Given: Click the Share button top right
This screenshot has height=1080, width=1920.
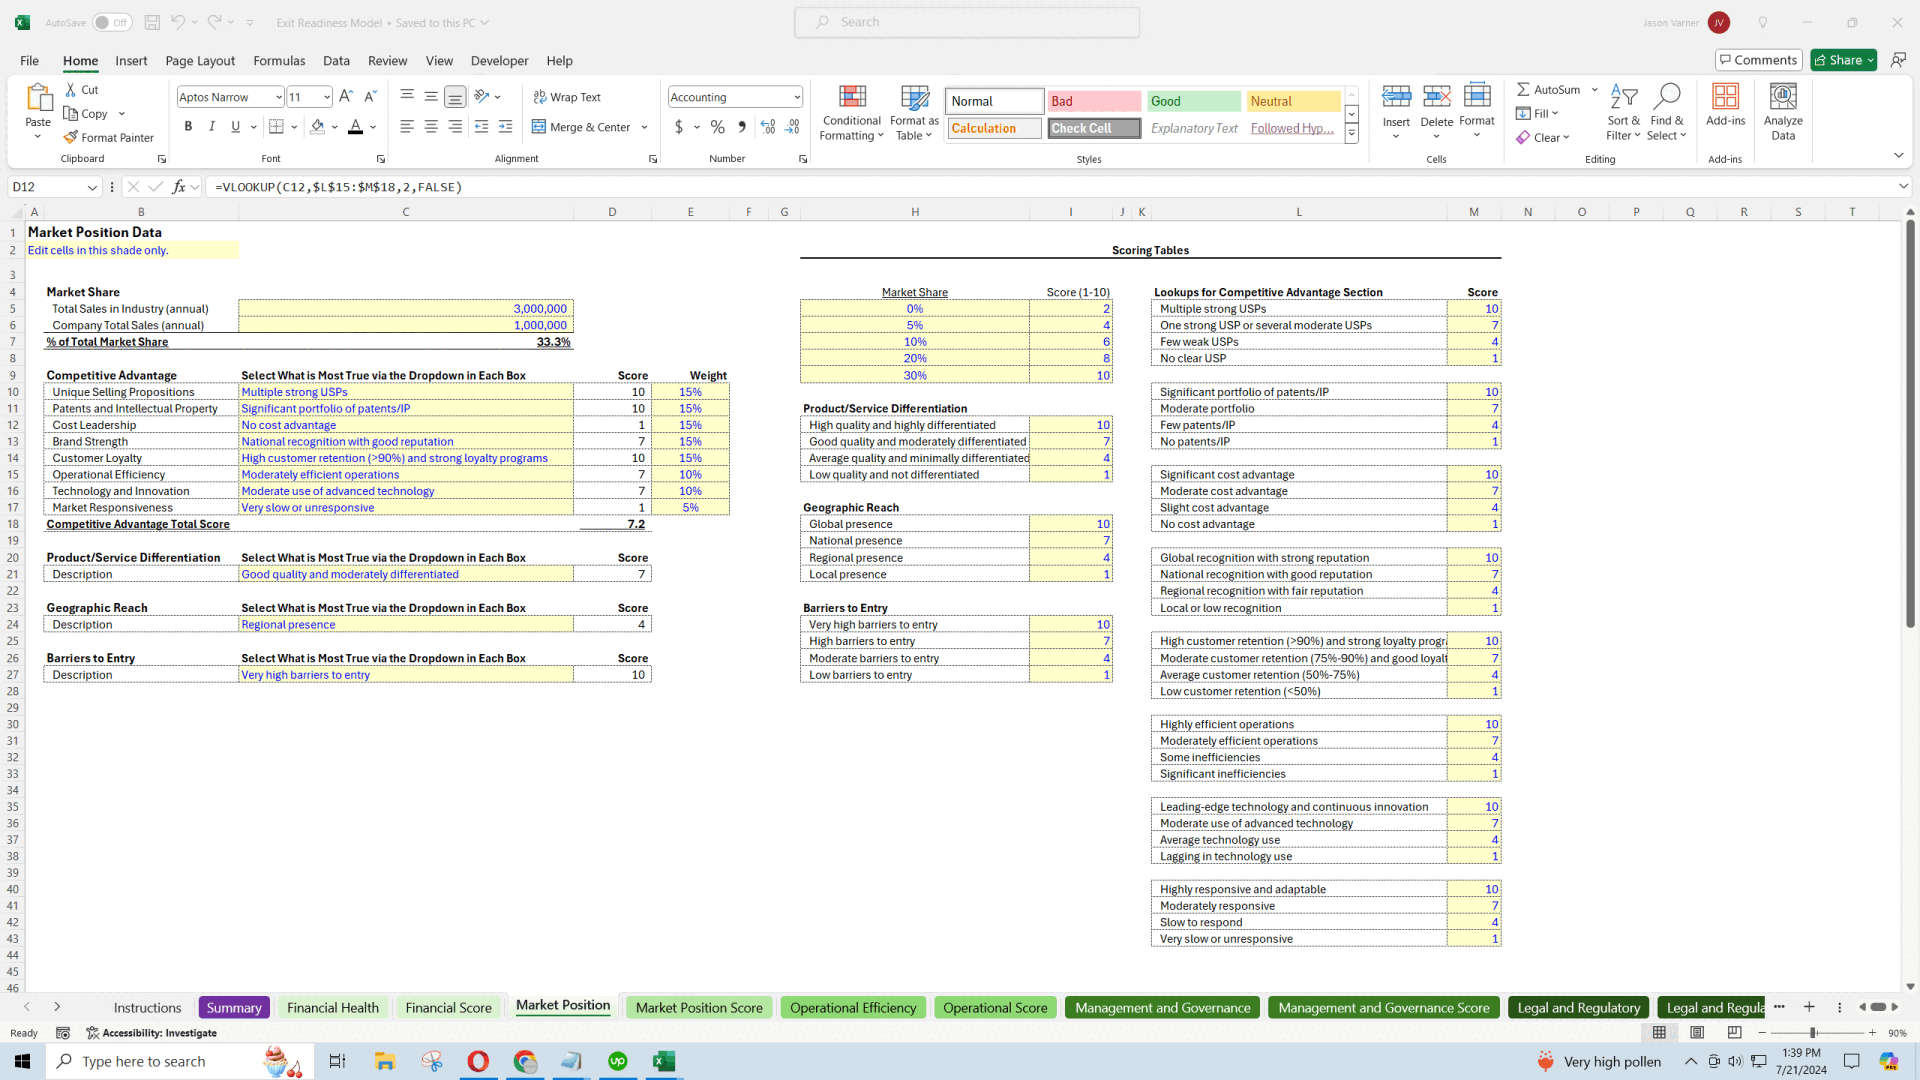Looking at the screenshot, I should (1842, 59).
